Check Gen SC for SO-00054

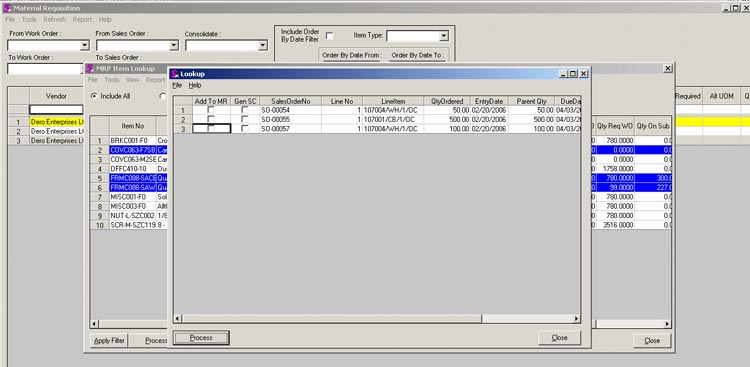(x=245, y=110)
